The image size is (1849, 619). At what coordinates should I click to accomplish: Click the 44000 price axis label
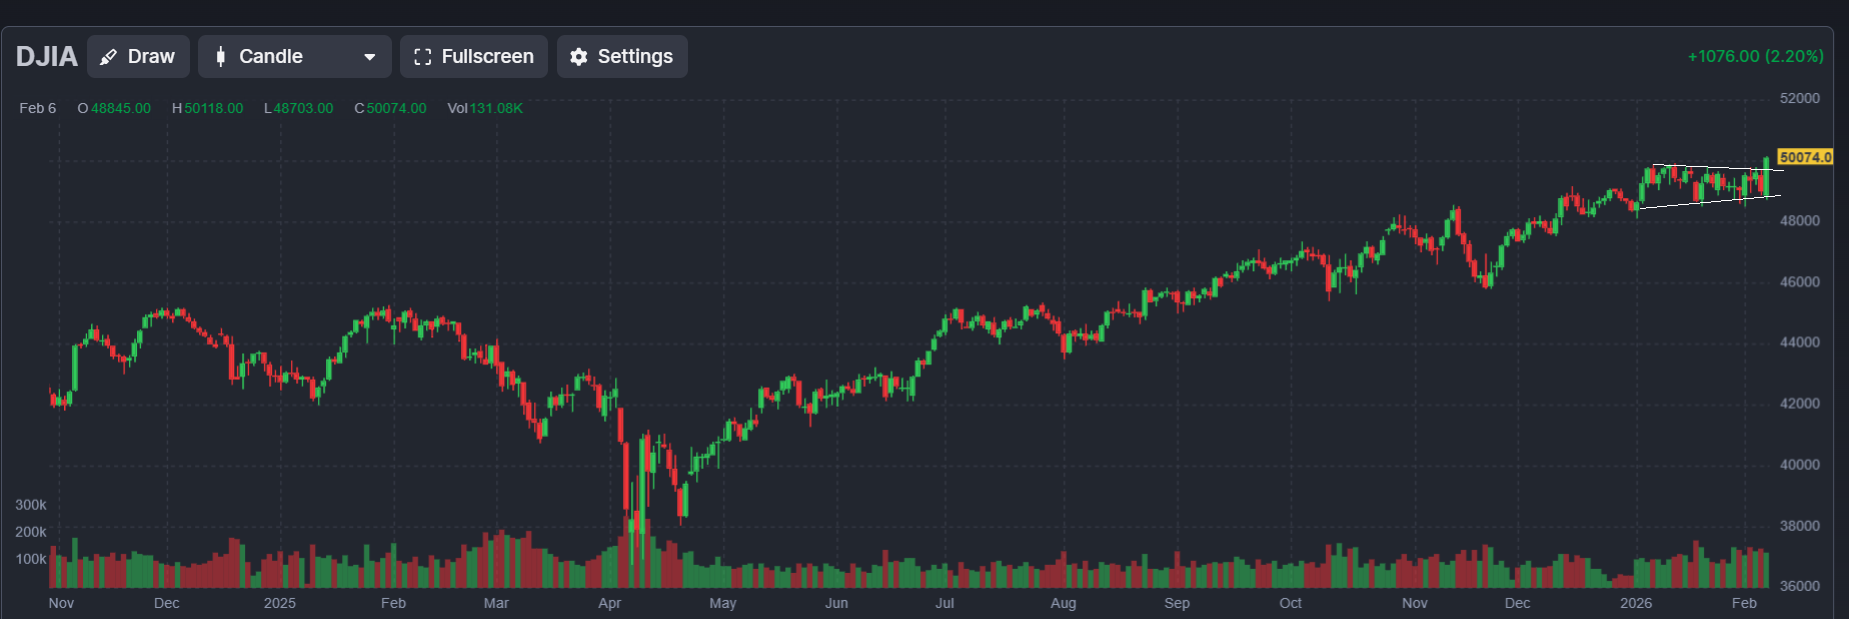(1799, 342)
